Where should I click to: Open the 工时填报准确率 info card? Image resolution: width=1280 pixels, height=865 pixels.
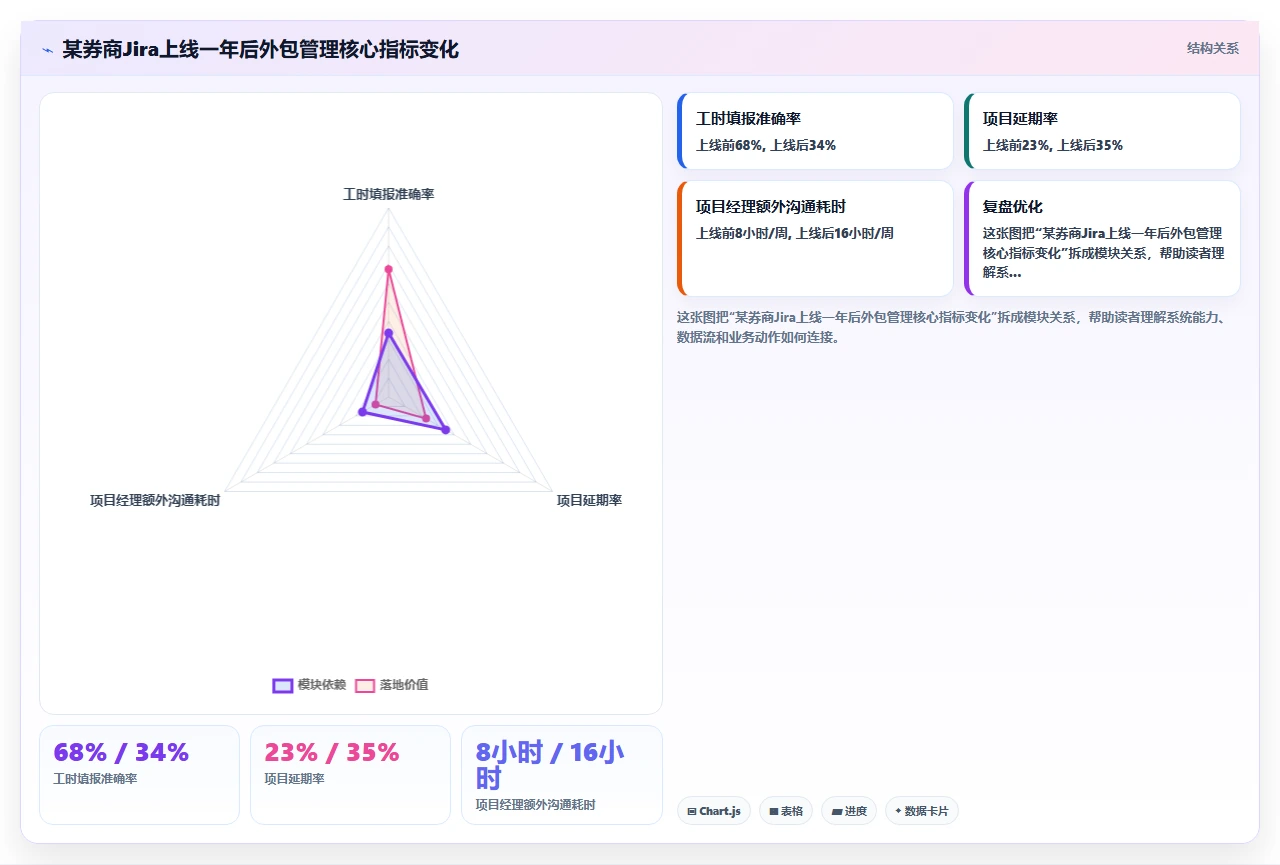pos(815,131)
